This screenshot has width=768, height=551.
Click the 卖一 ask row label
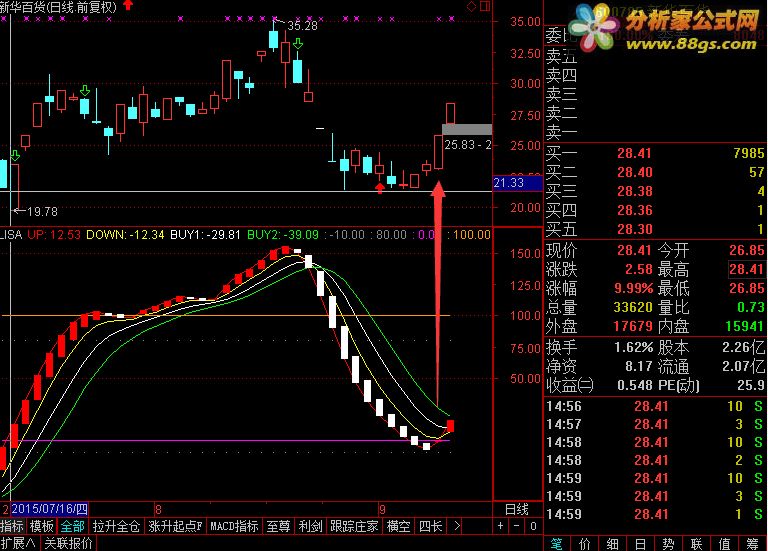pos(561,132)
